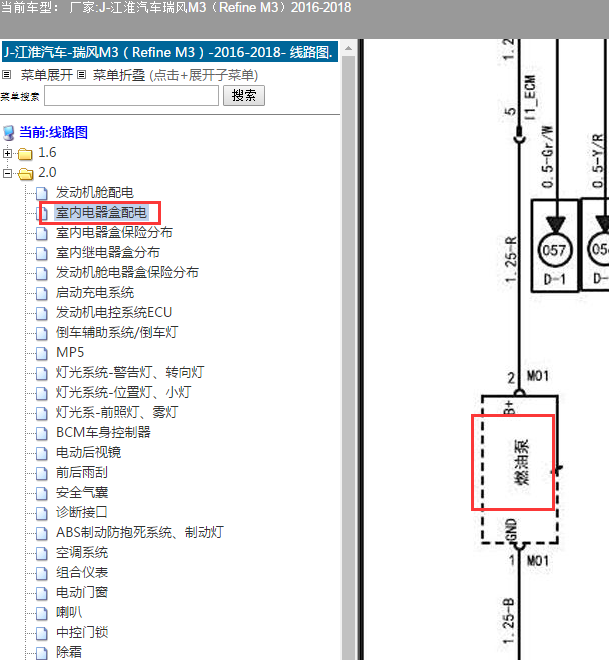Click the 菜单折叠 collapse-all icon
This screenshot has width=609, height=660.
82,75
